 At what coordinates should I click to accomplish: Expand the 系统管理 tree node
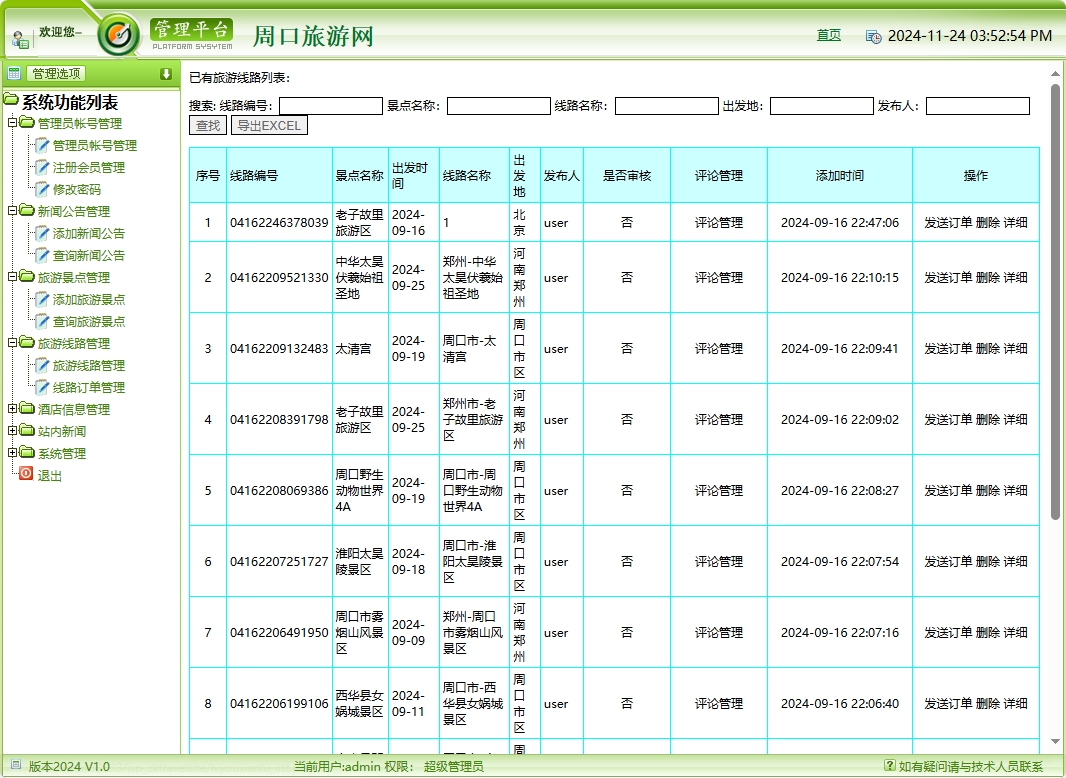[x=12, y=452]
